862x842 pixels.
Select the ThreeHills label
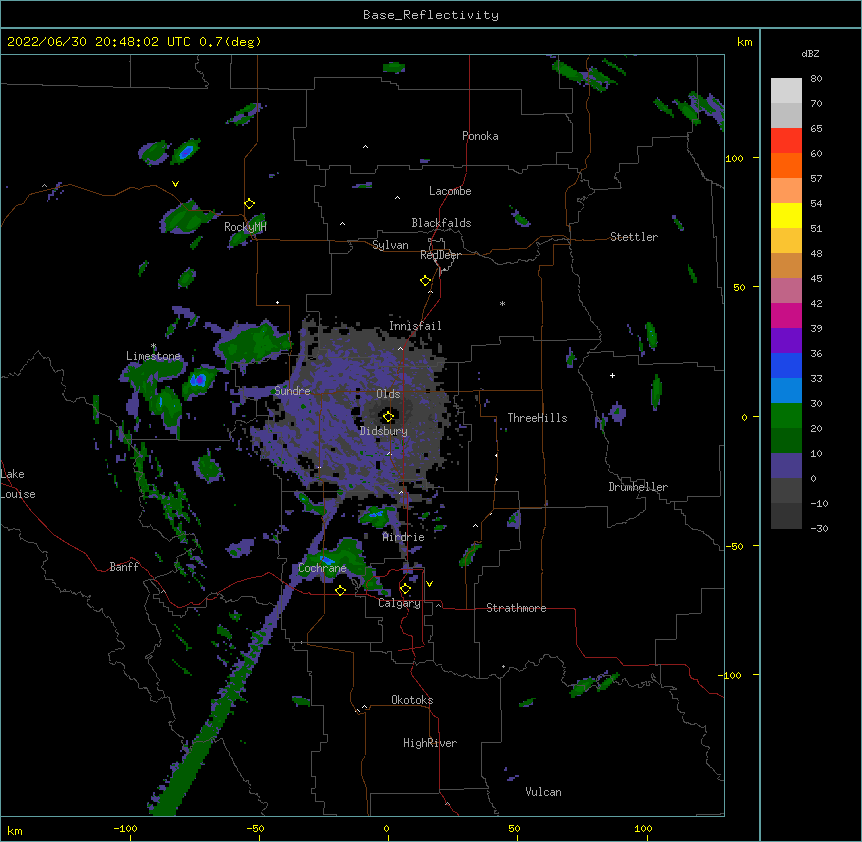(x=537, y=418)
